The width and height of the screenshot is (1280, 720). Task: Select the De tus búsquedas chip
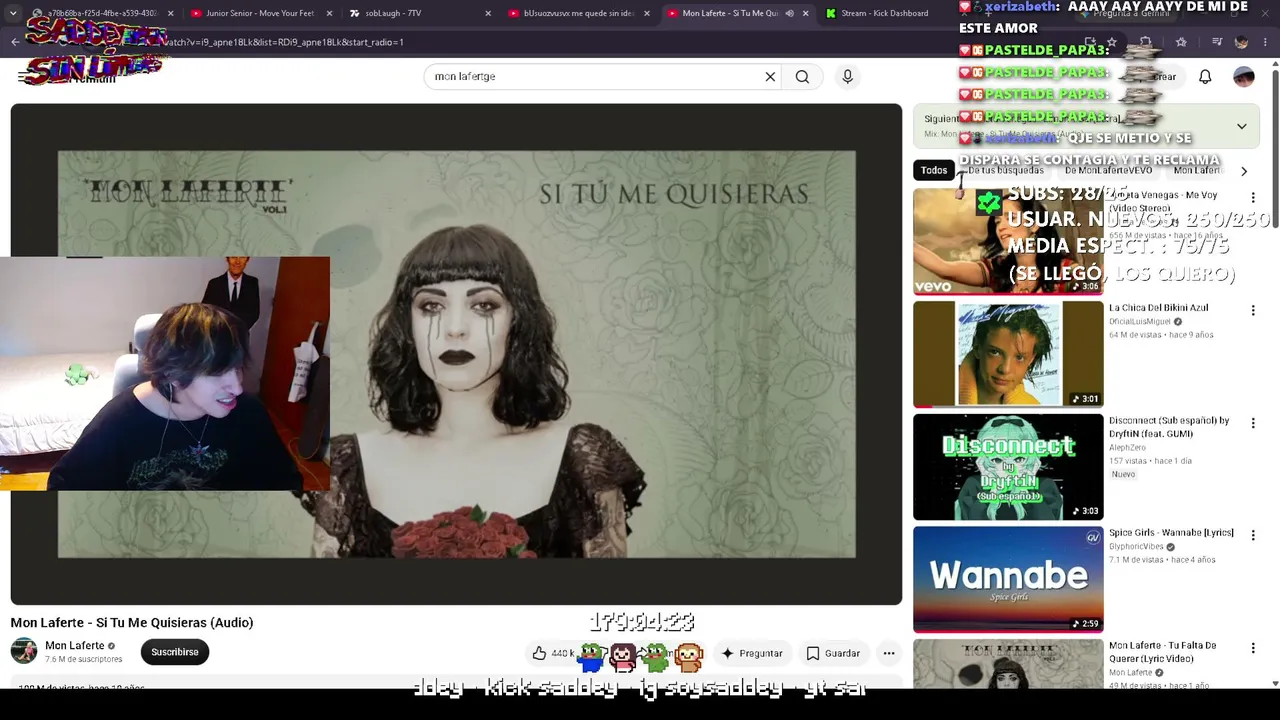pos(1006,171)
